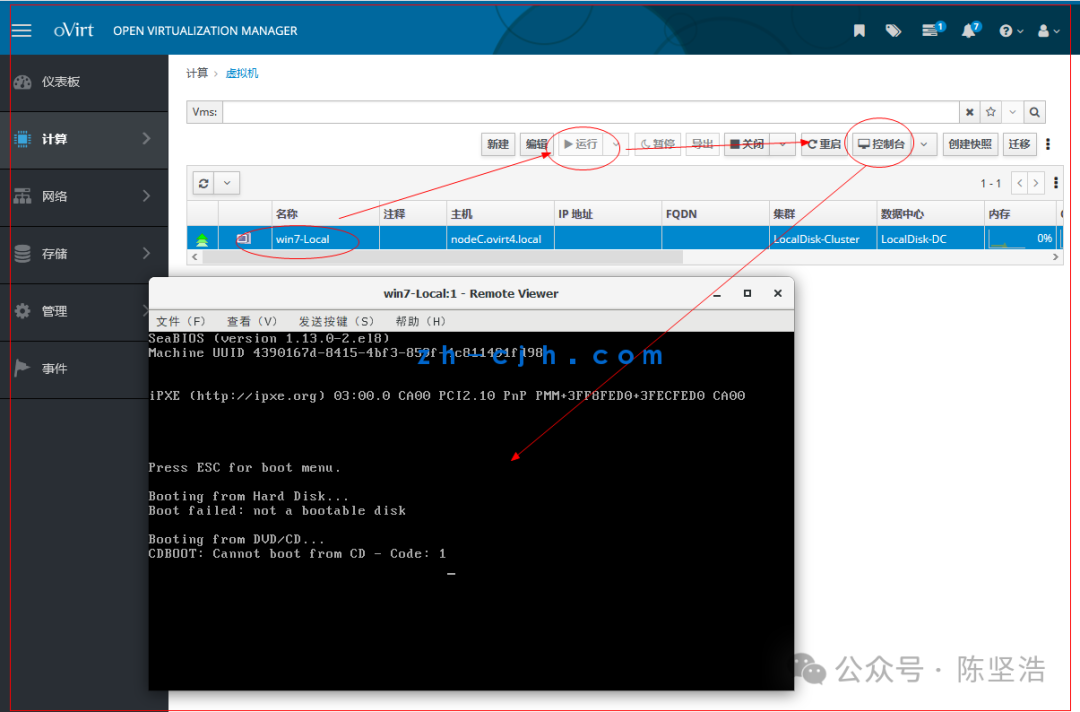Click the 暂停 suspend button
This screenshot has width=1080, height=712.
coord(657,144)
